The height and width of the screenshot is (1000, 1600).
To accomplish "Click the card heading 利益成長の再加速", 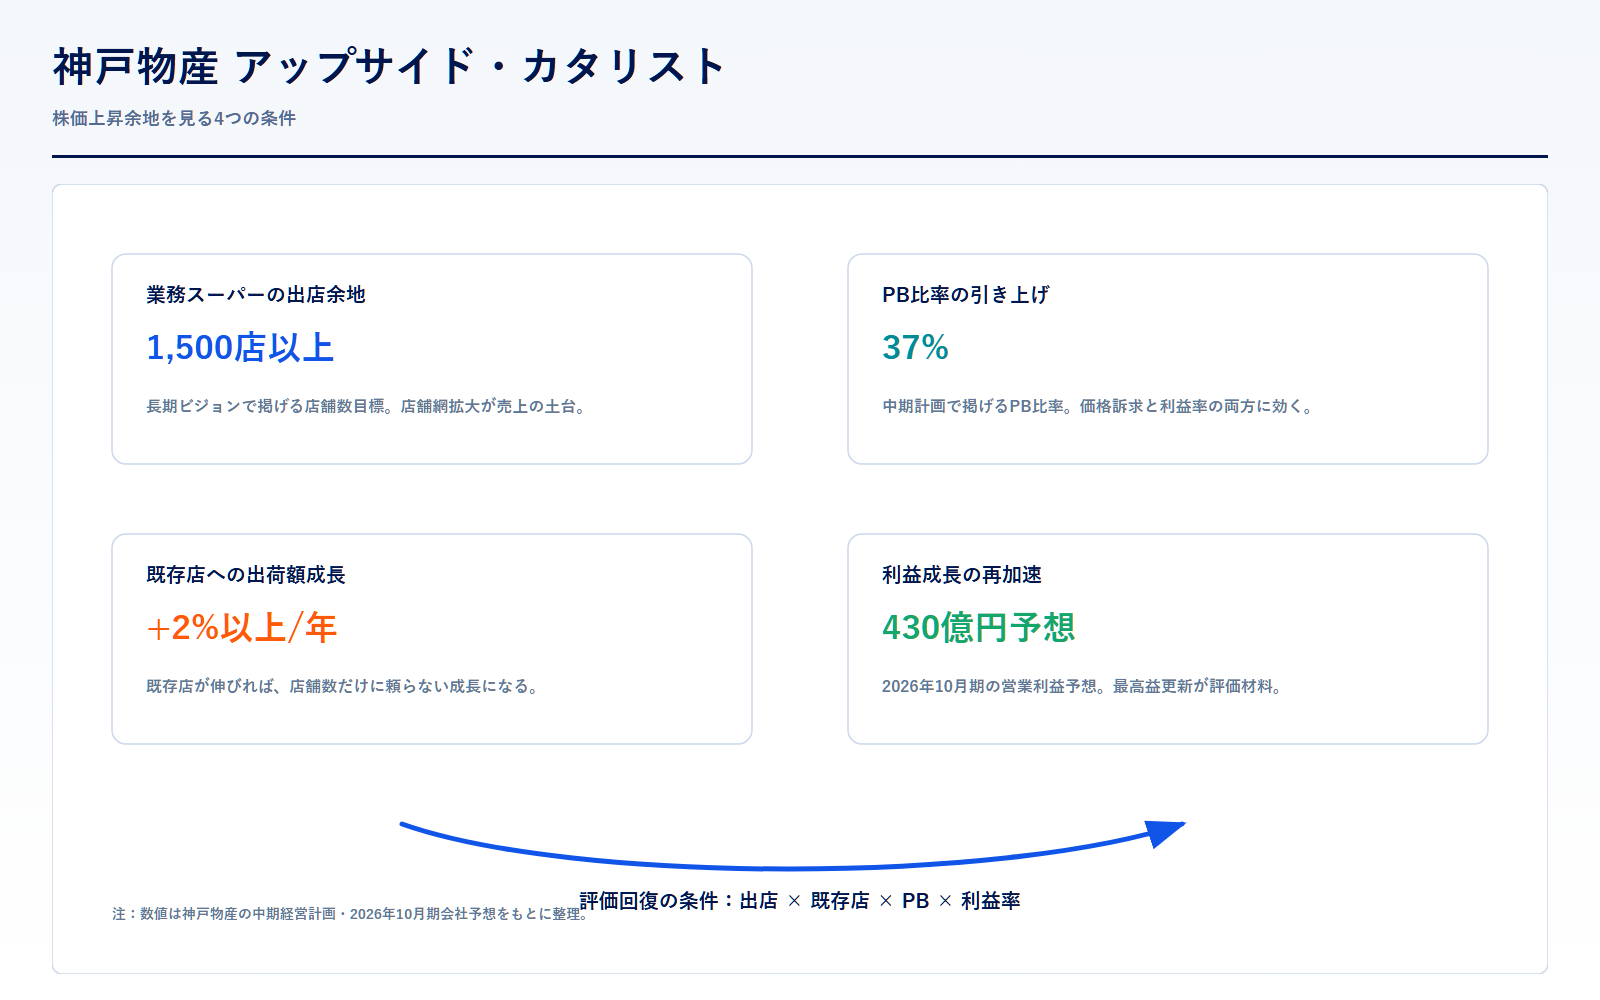I will 962,575.
